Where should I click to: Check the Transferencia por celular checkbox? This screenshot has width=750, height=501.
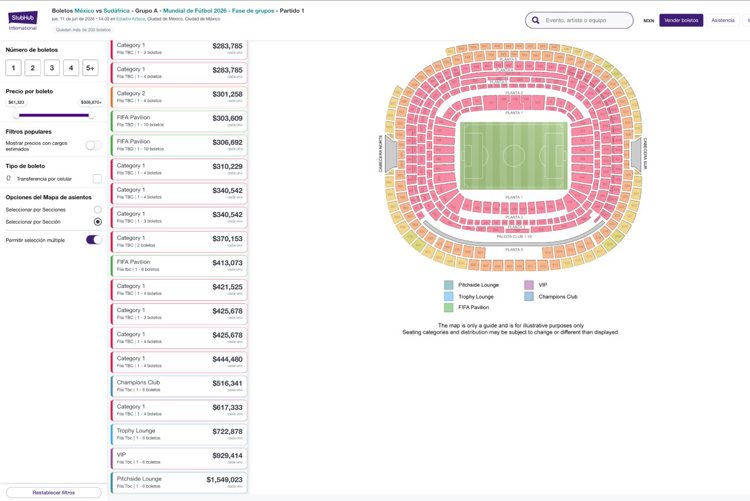(x=97, y=178)
